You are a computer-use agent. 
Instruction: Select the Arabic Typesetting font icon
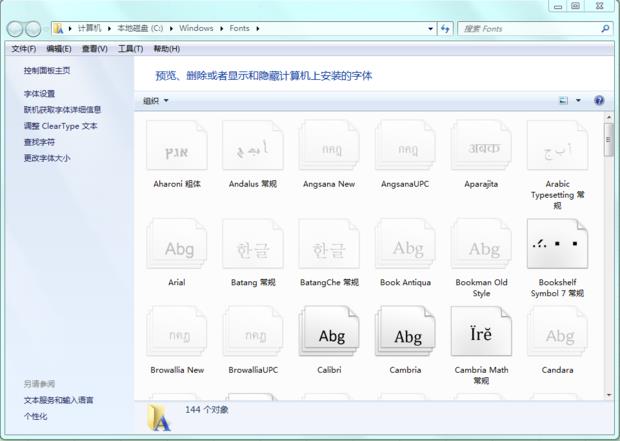[x=558, y=145]
